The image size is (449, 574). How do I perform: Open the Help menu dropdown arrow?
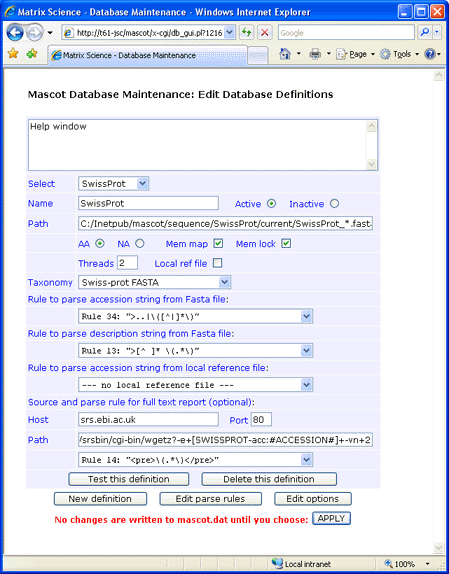pyautogui.click(x=439, y=54)
